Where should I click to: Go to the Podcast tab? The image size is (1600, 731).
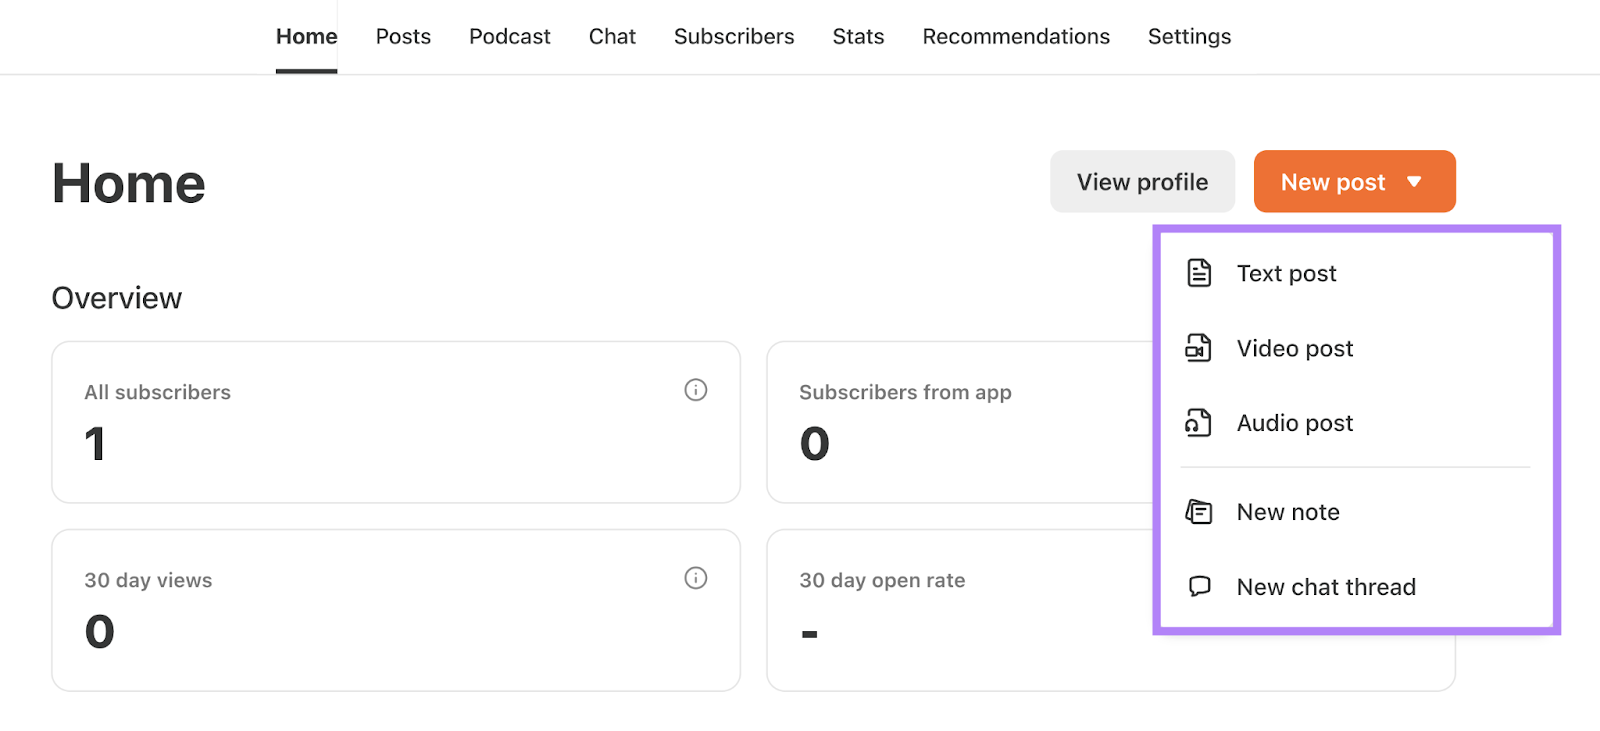pos(510,36)
